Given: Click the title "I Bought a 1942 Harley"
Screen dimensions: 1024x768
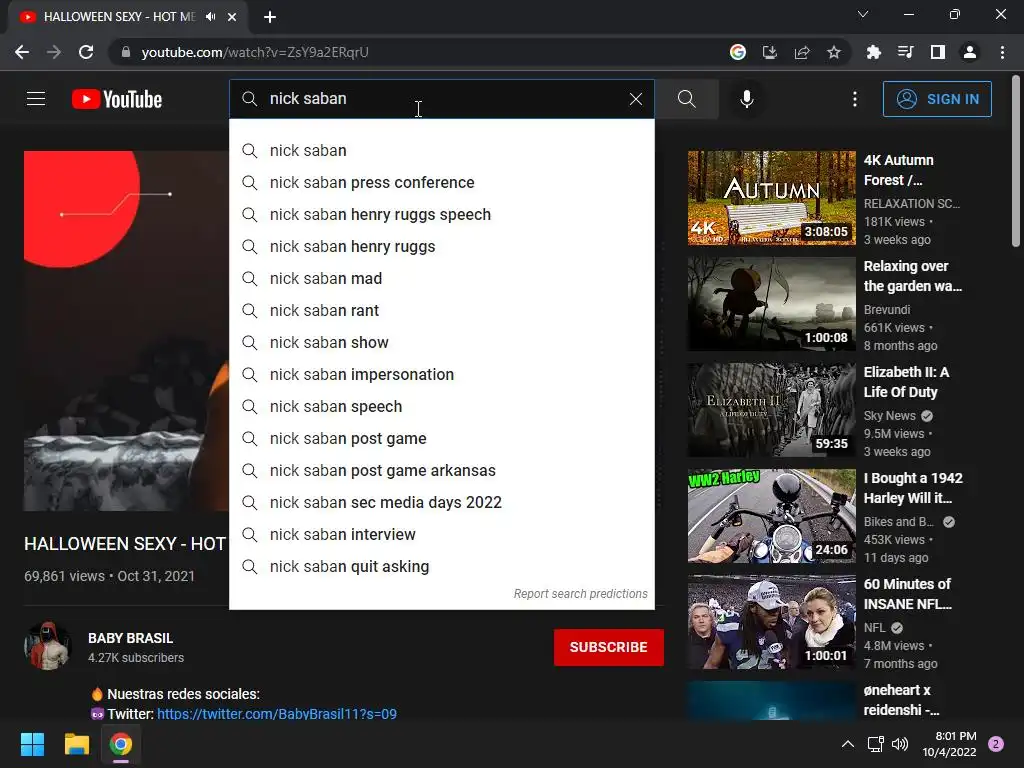Looking at the screenshot, I should coord(913,488).
